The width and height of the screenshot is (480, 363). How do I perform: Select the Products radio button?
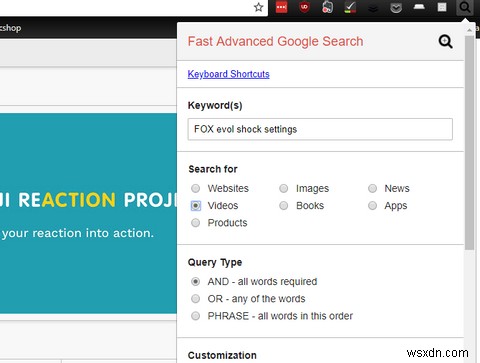(x=196, y=223)
